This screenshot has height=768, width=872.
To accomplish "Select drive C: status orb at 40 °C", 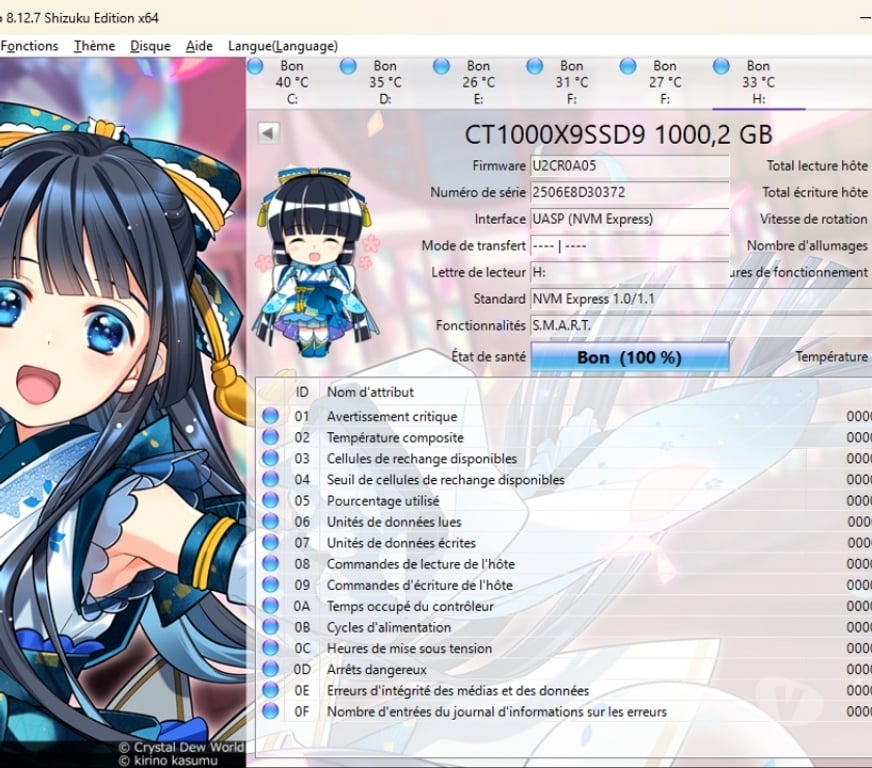I will 255,67.
